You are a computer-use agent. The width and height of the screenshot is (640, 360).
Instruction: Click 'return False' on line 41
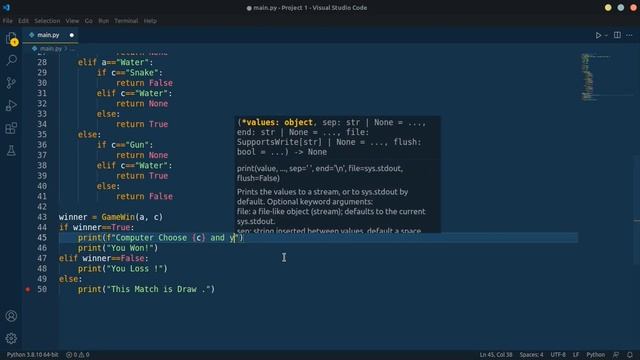coord(144,196)
